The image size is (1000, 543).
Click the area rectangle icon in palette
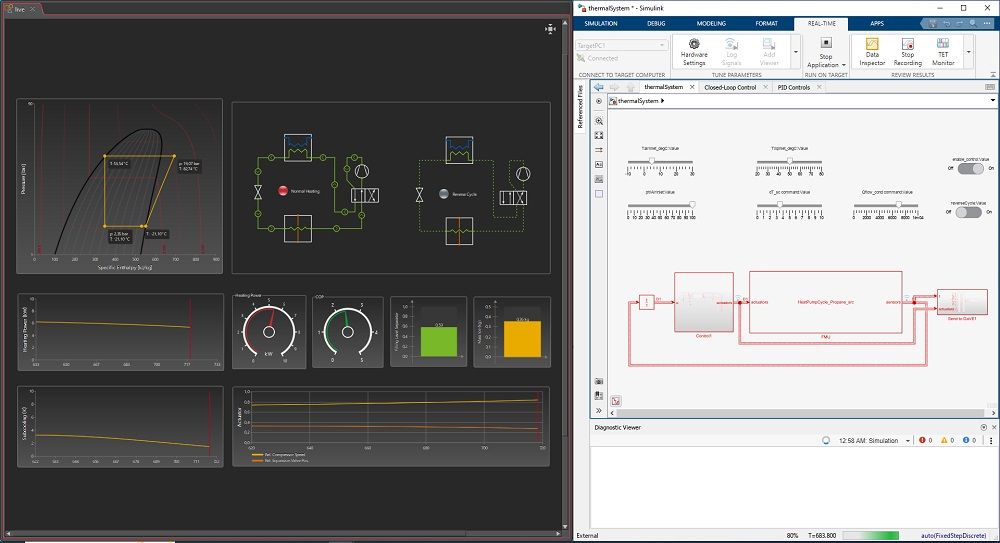pos(599,194)
